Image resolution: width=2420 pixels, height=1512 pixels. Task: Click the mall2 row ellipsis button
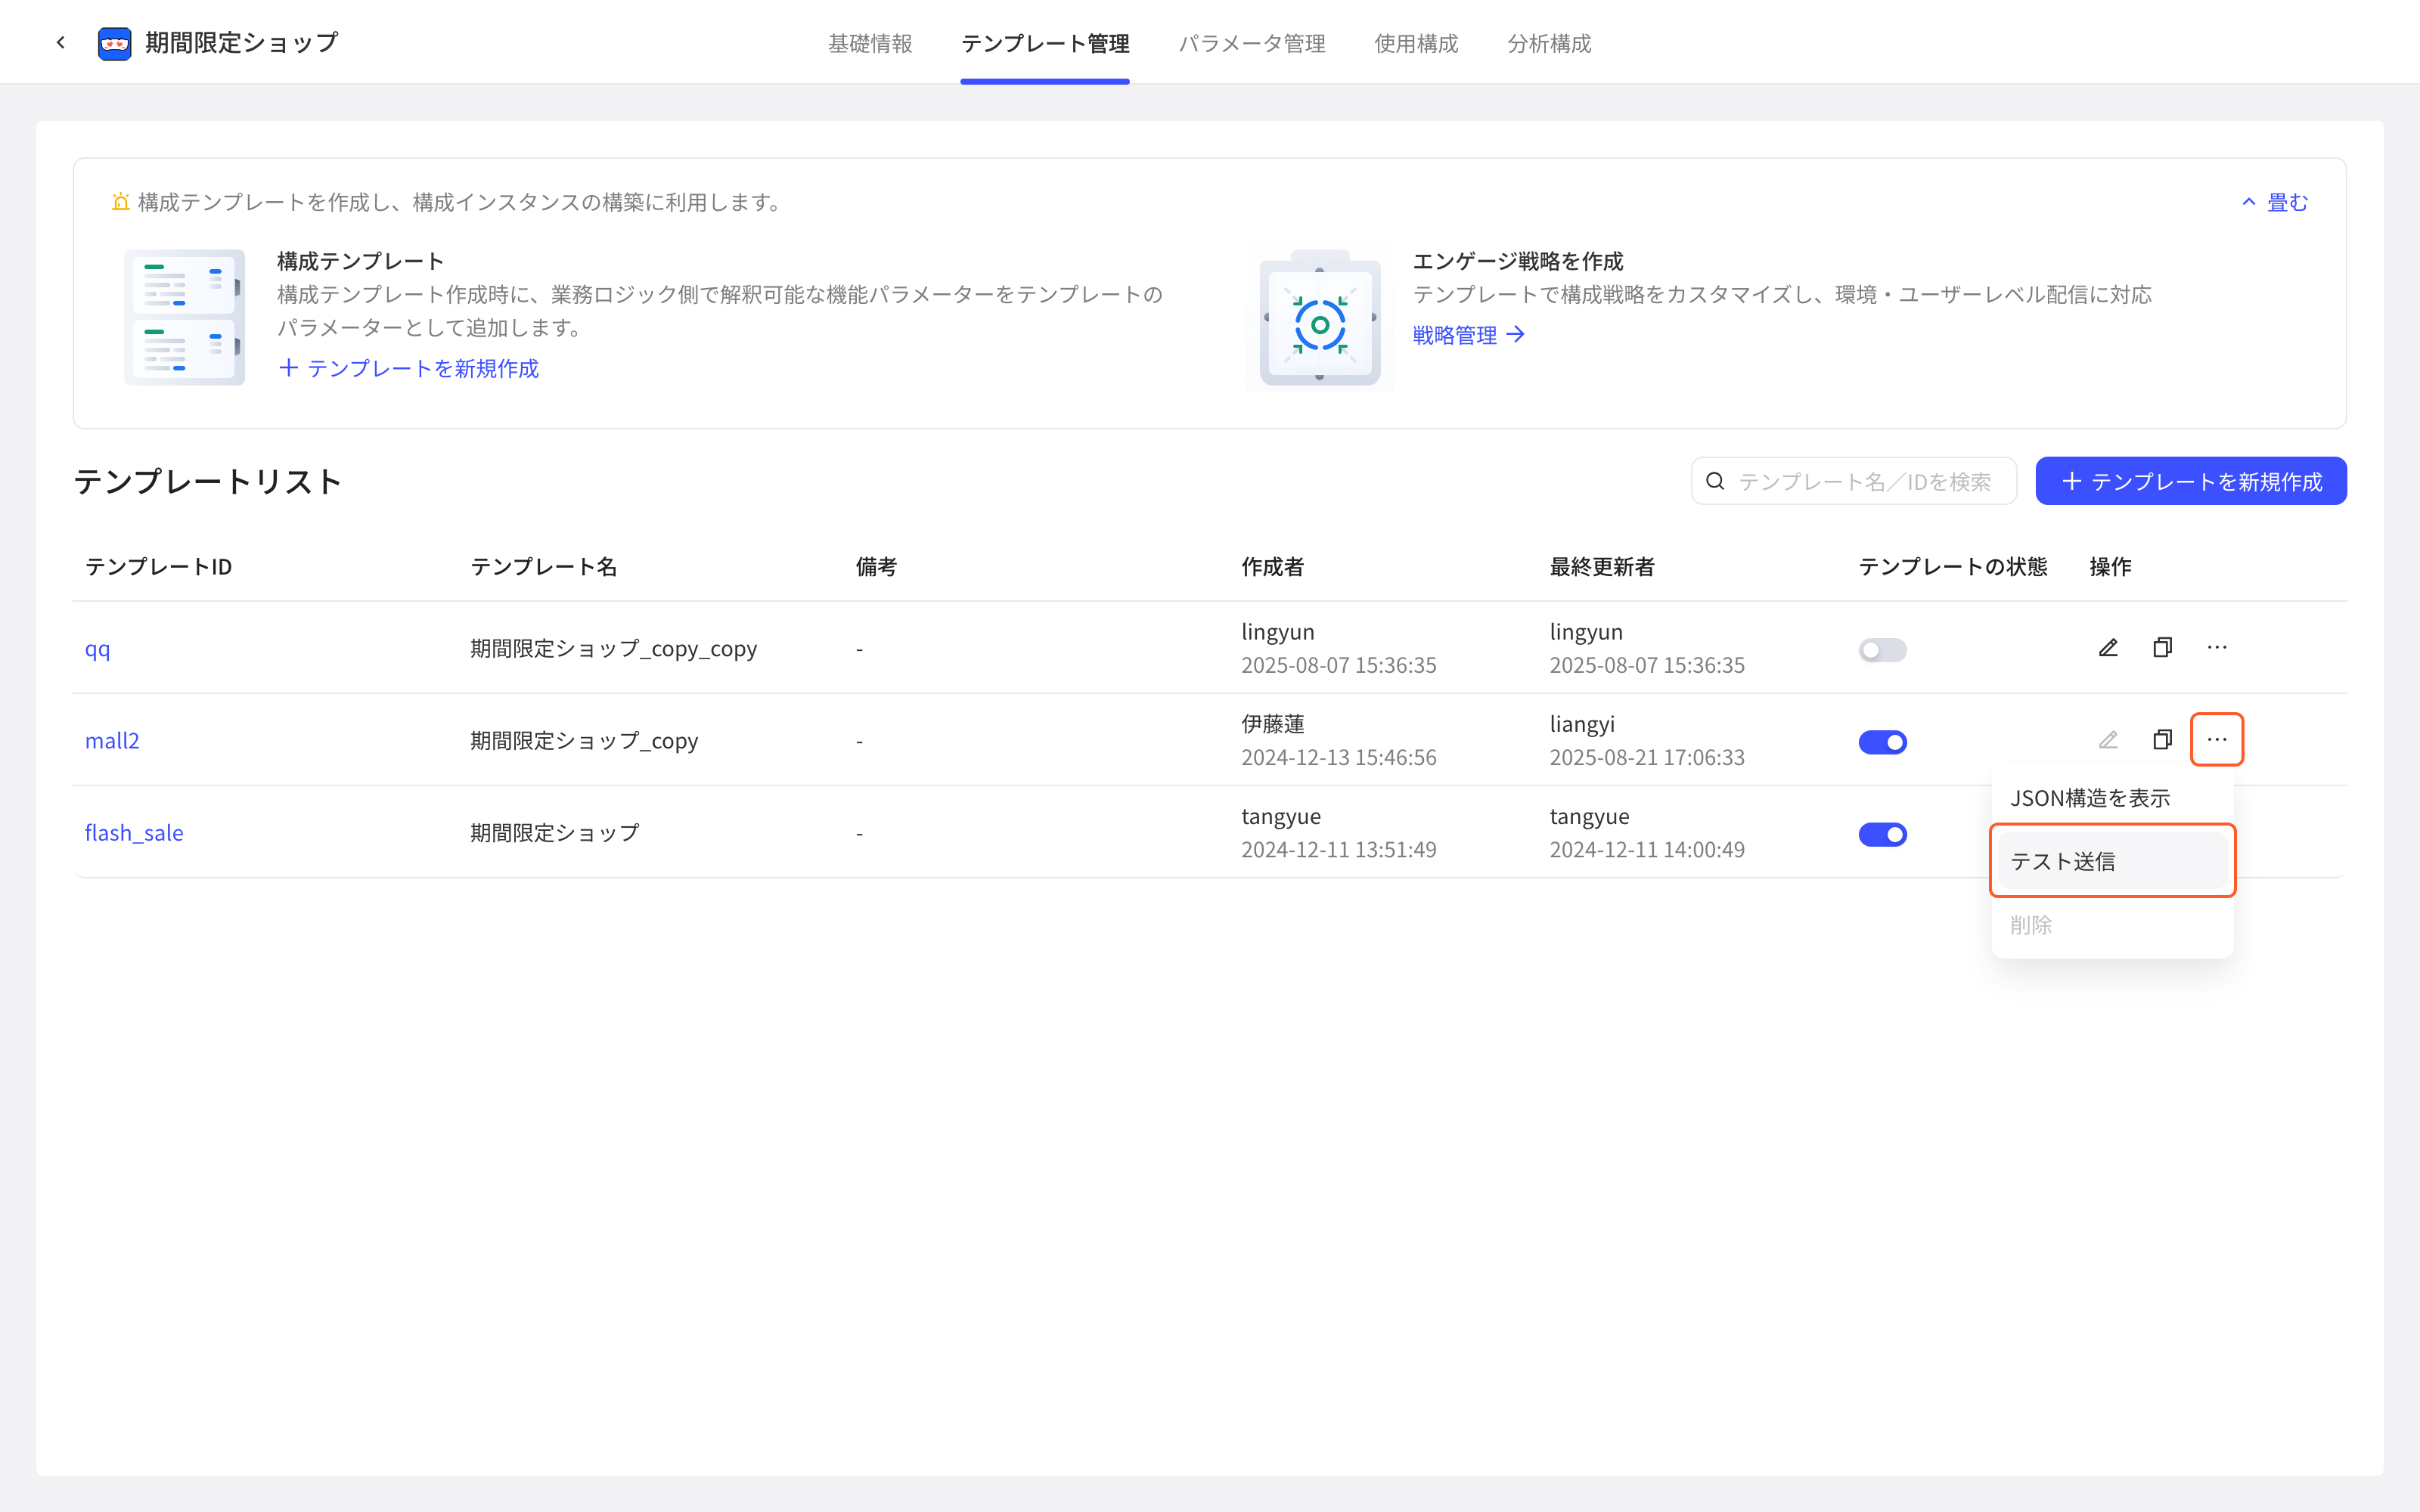point(2217,740)
